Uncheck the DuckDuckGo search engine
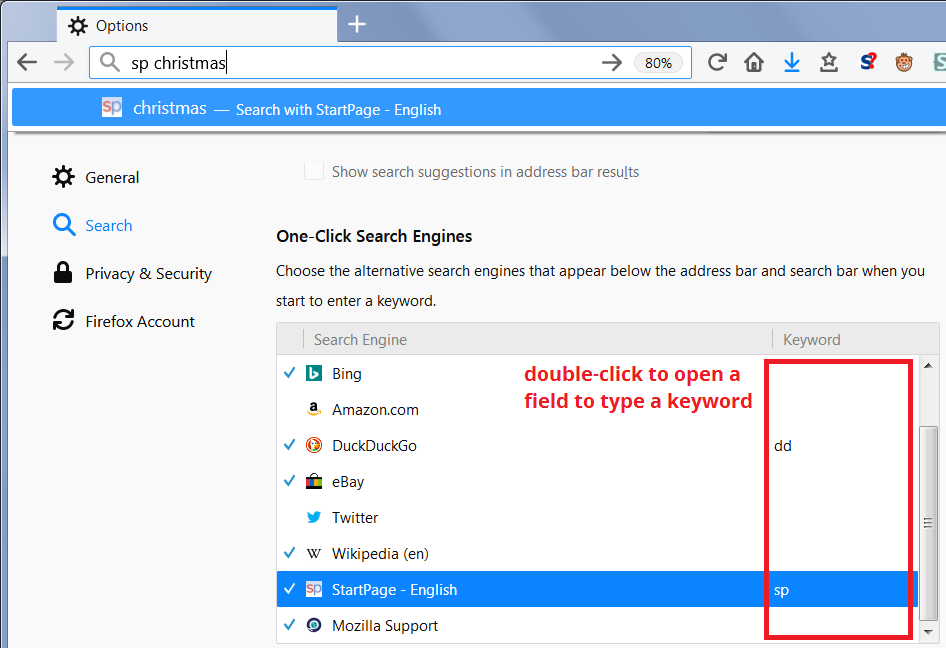946x648 pixels. (x=290, y=445)
